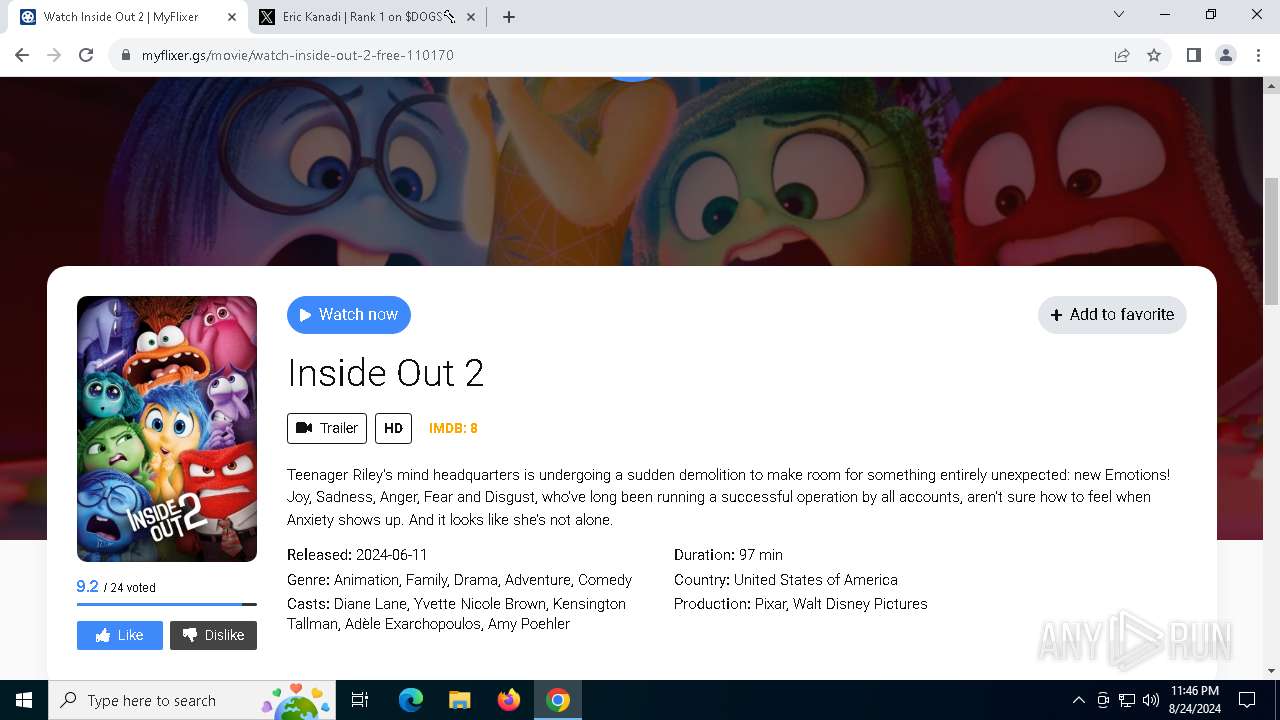
Task: Close the Watch Inside Out 2 tab
Action: pyautogui.click(x=232, y=17)
